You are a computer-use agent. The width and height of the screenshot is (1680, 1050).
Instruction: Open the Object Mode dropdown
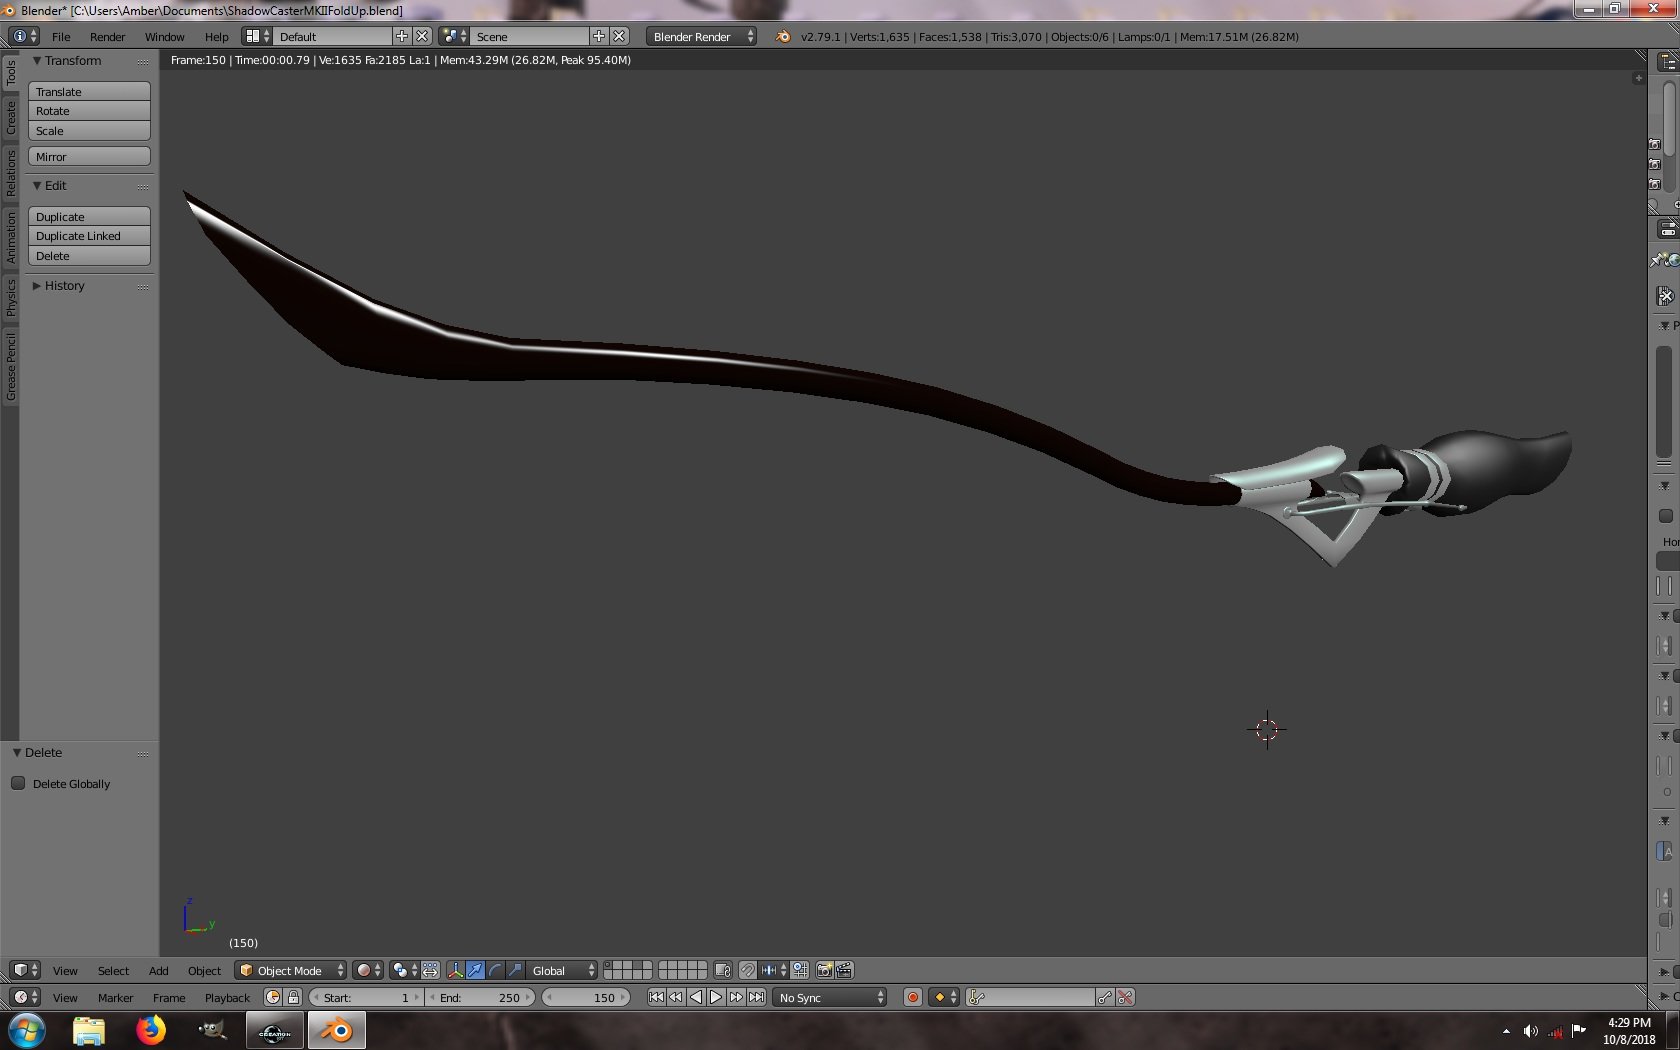pos(291,970)
